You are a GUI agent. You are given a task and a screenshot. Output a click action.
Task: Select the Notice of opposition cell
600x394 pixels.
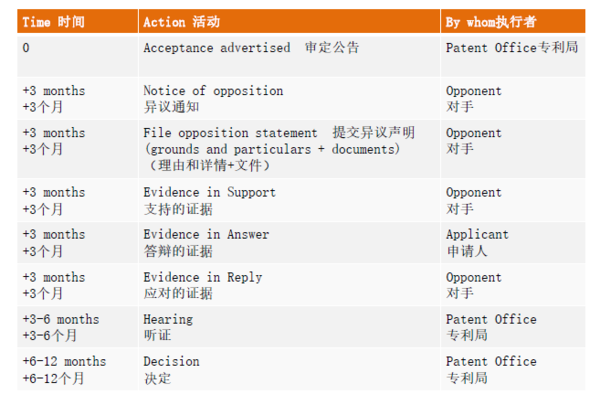289,99
